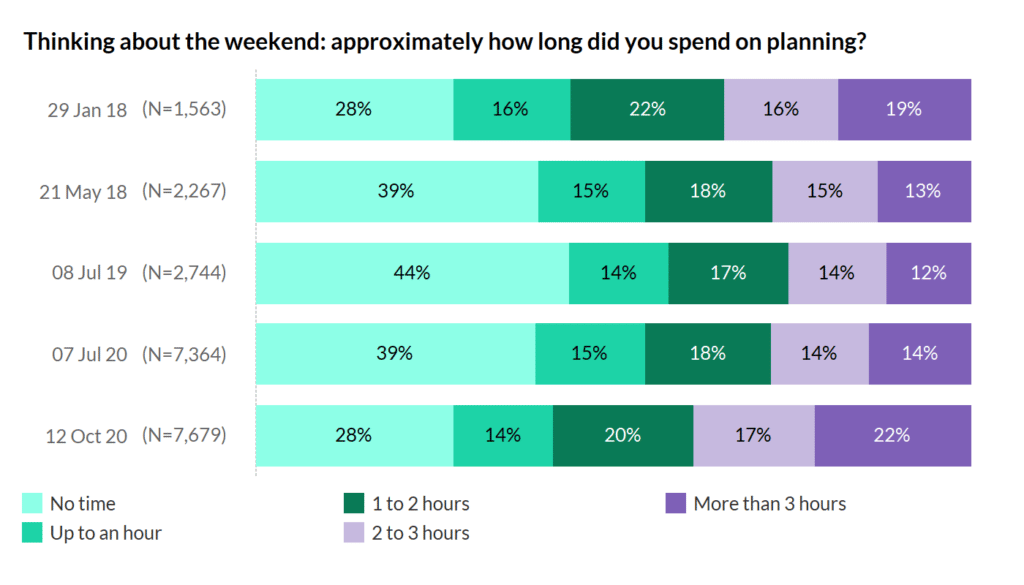Select the 22% dark green segment for 29 Jan 18
Image resolution: width=1024 pixels, height=585 pixels.
647,109
